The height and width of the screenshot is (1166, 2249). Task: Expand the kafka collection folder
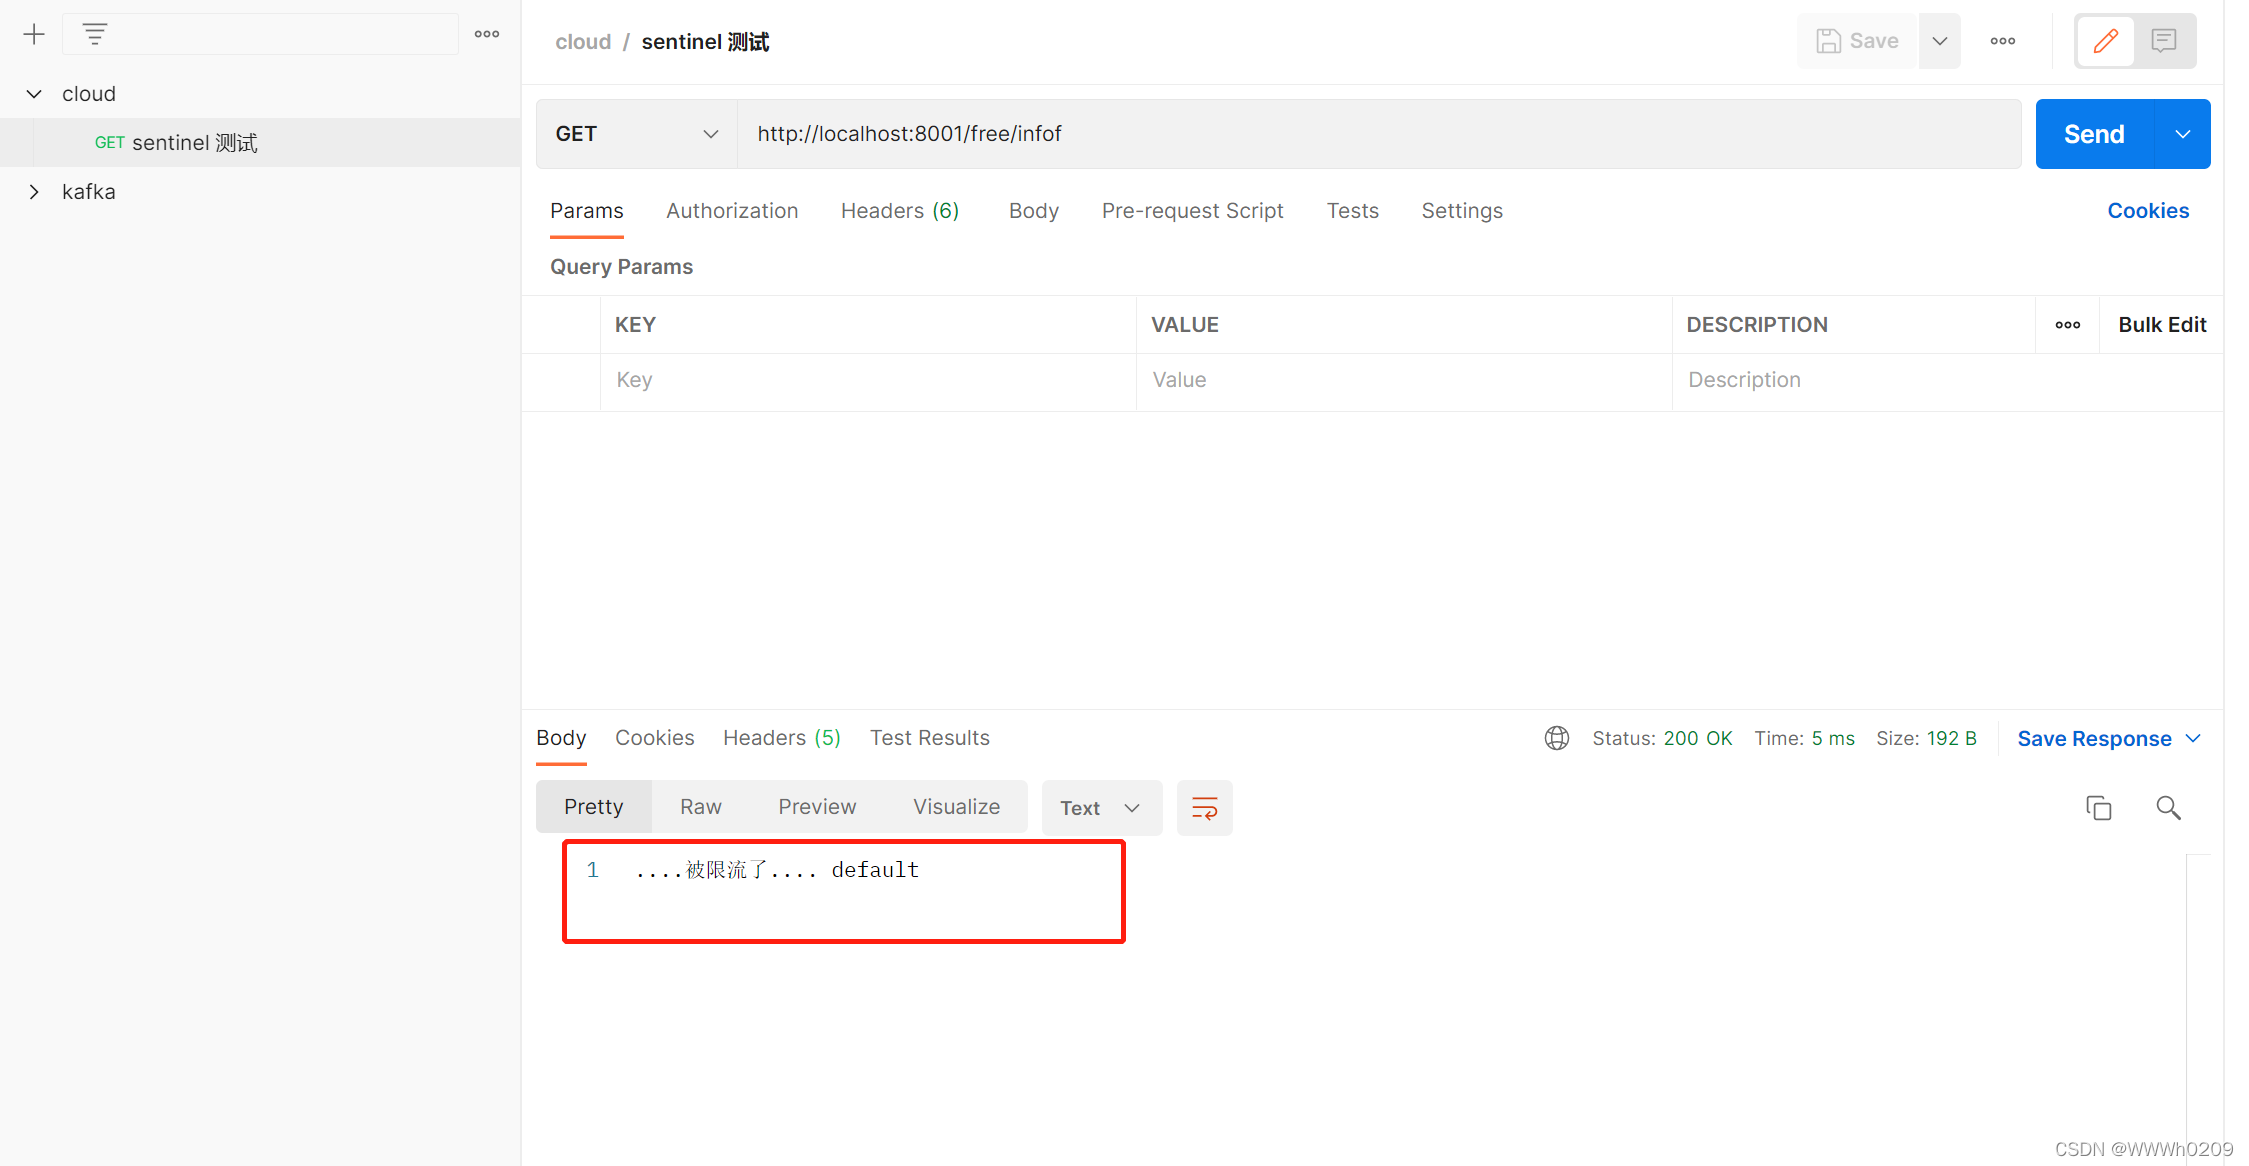pyautogui.click(x=34, y=192)
